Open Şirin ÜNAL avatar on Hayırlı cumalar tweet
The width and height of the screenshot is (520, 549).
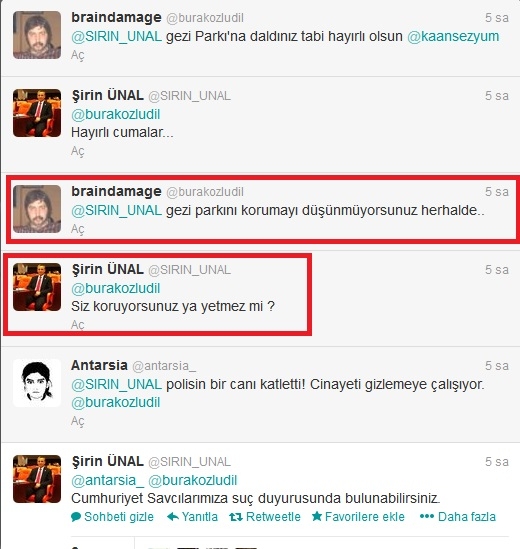click(x=37, y=113)
